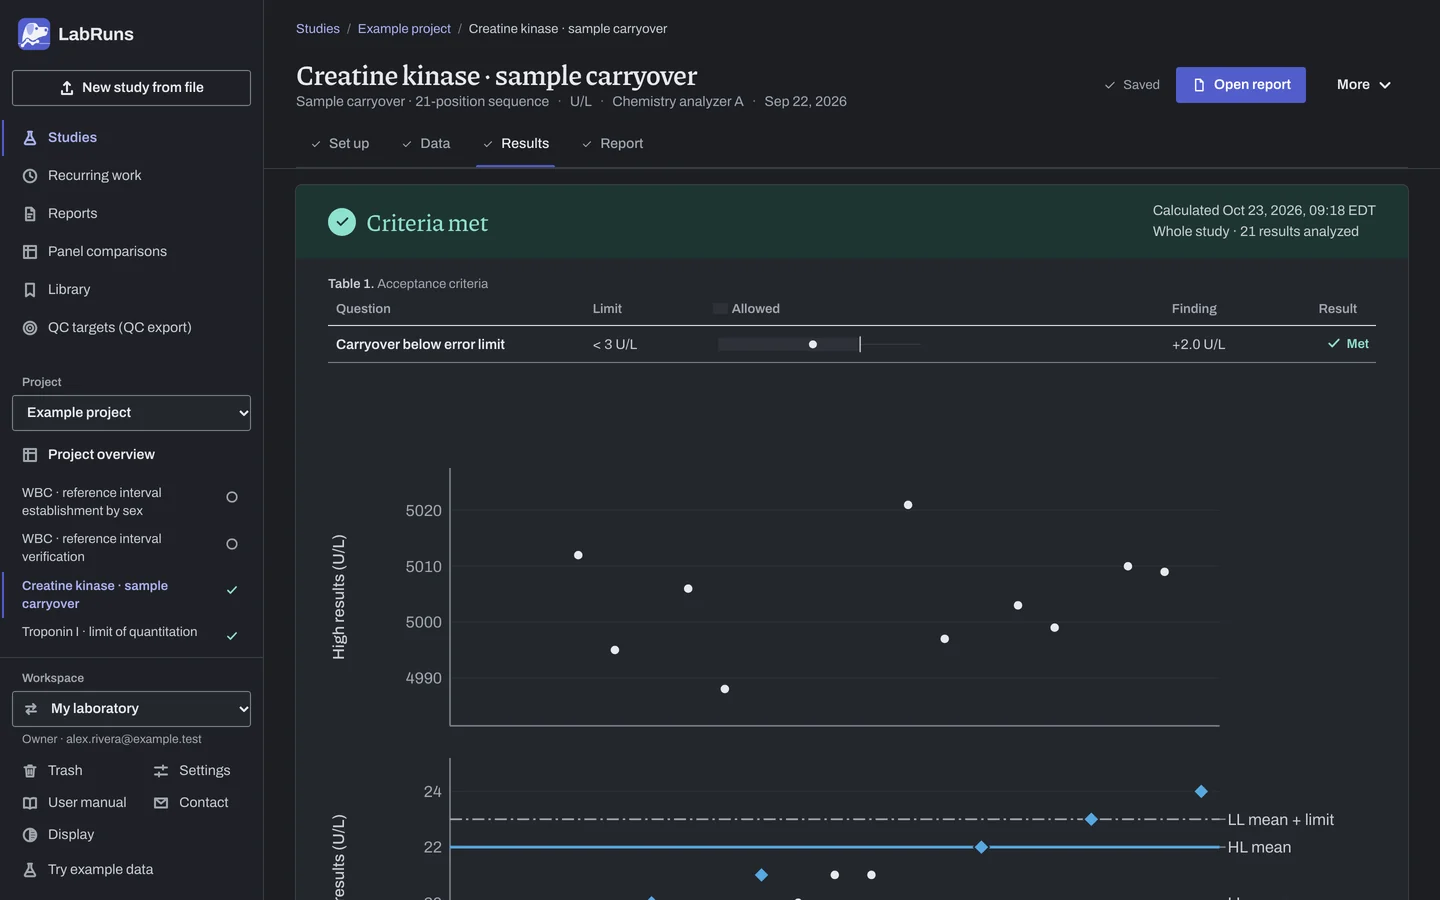Click the Trash bin icon
The height and width of the screenshot is (900, 1440).
[30, 771]
